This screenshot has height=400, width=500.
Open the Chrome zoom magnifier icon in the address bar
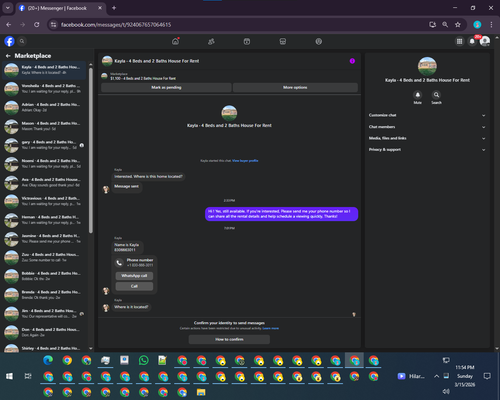tap(445, 25)
